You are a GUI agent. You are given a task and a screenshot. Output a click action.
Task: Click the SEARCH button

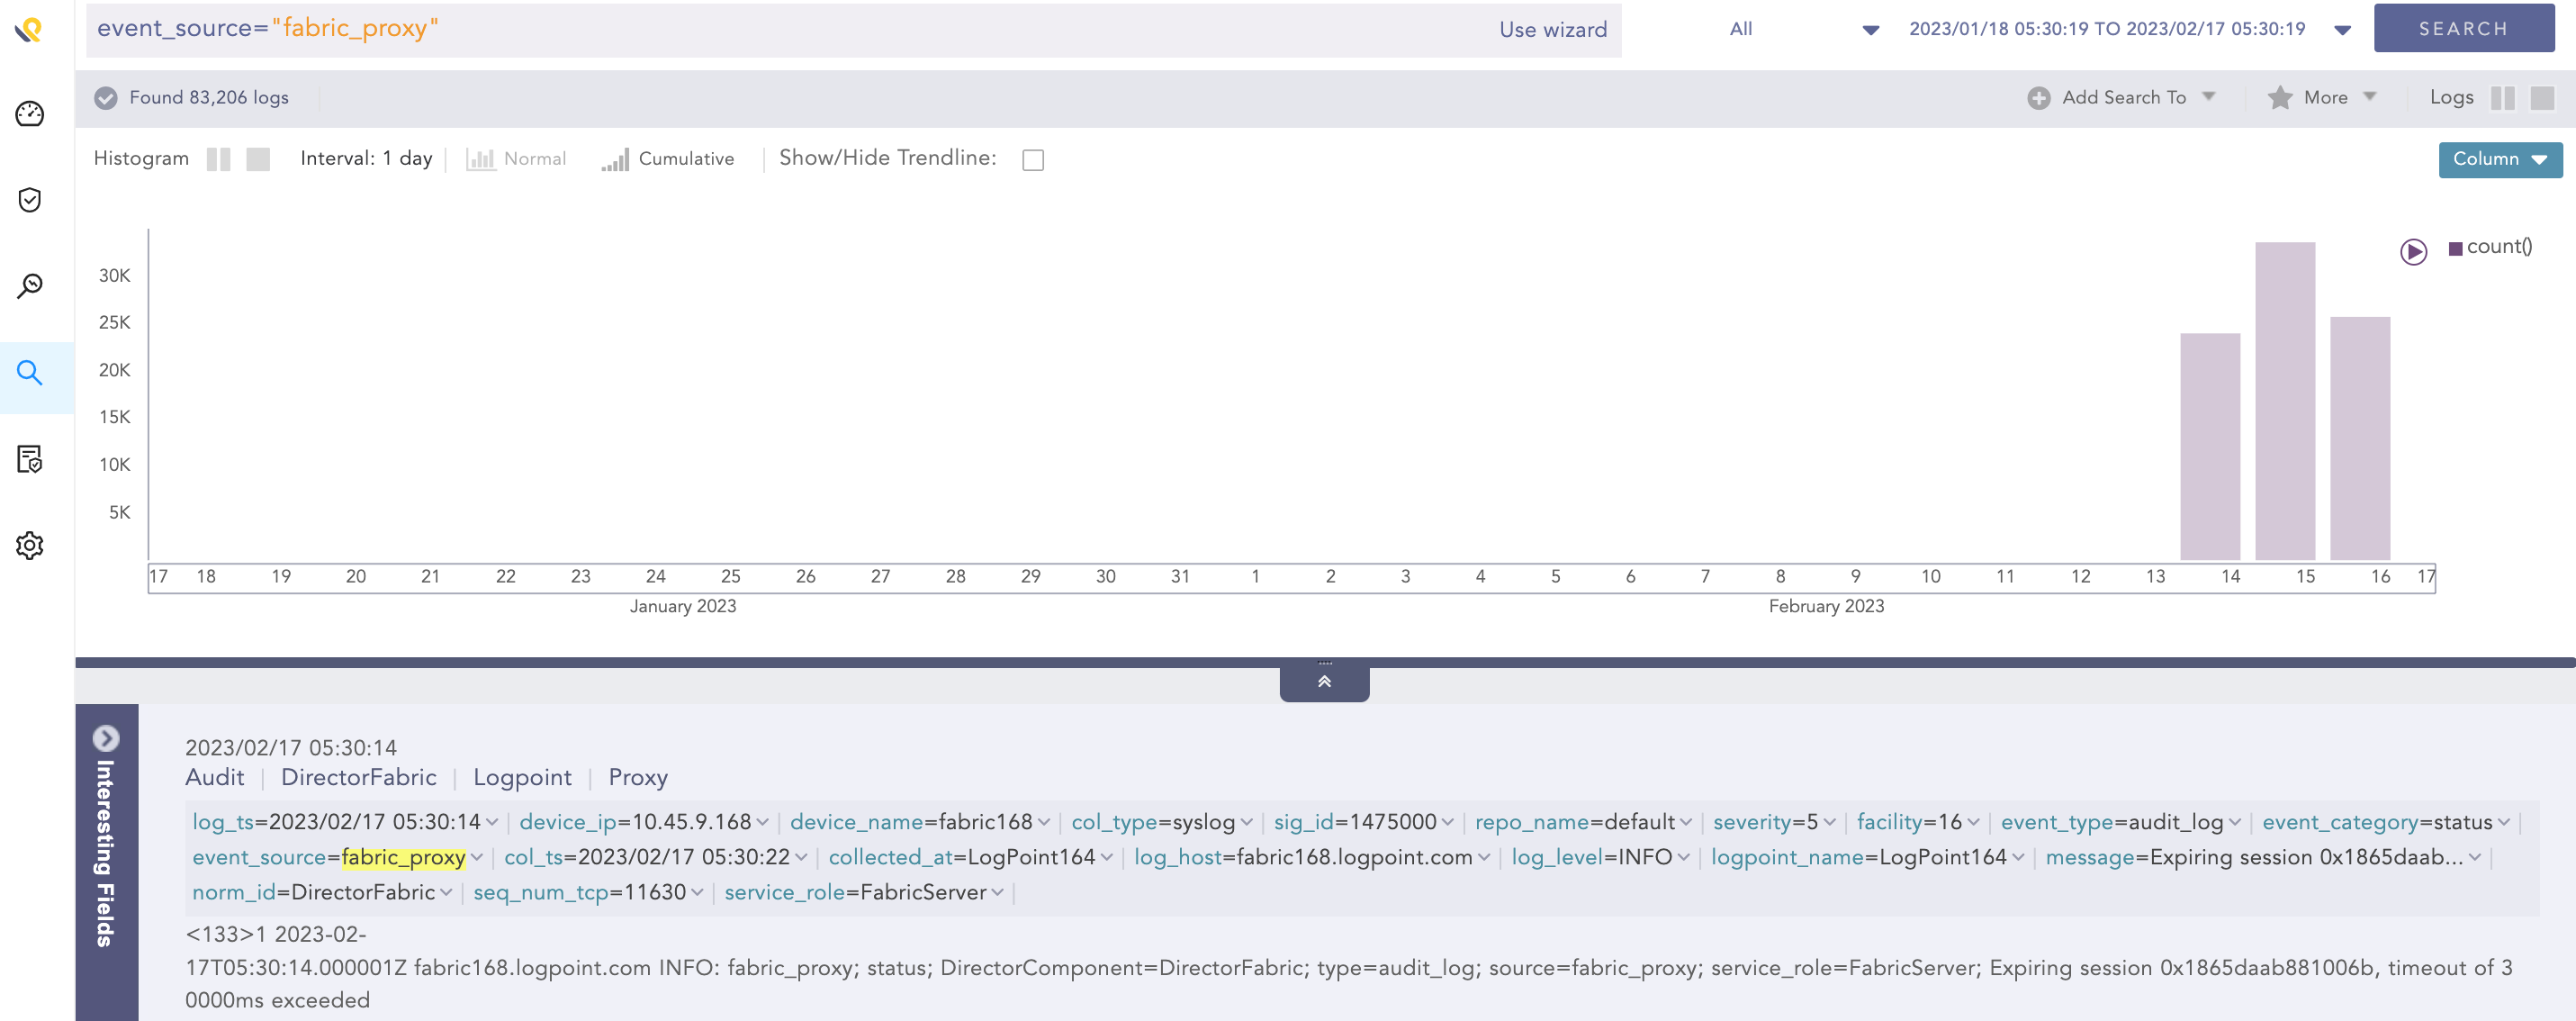click(x=2464, y=28)
